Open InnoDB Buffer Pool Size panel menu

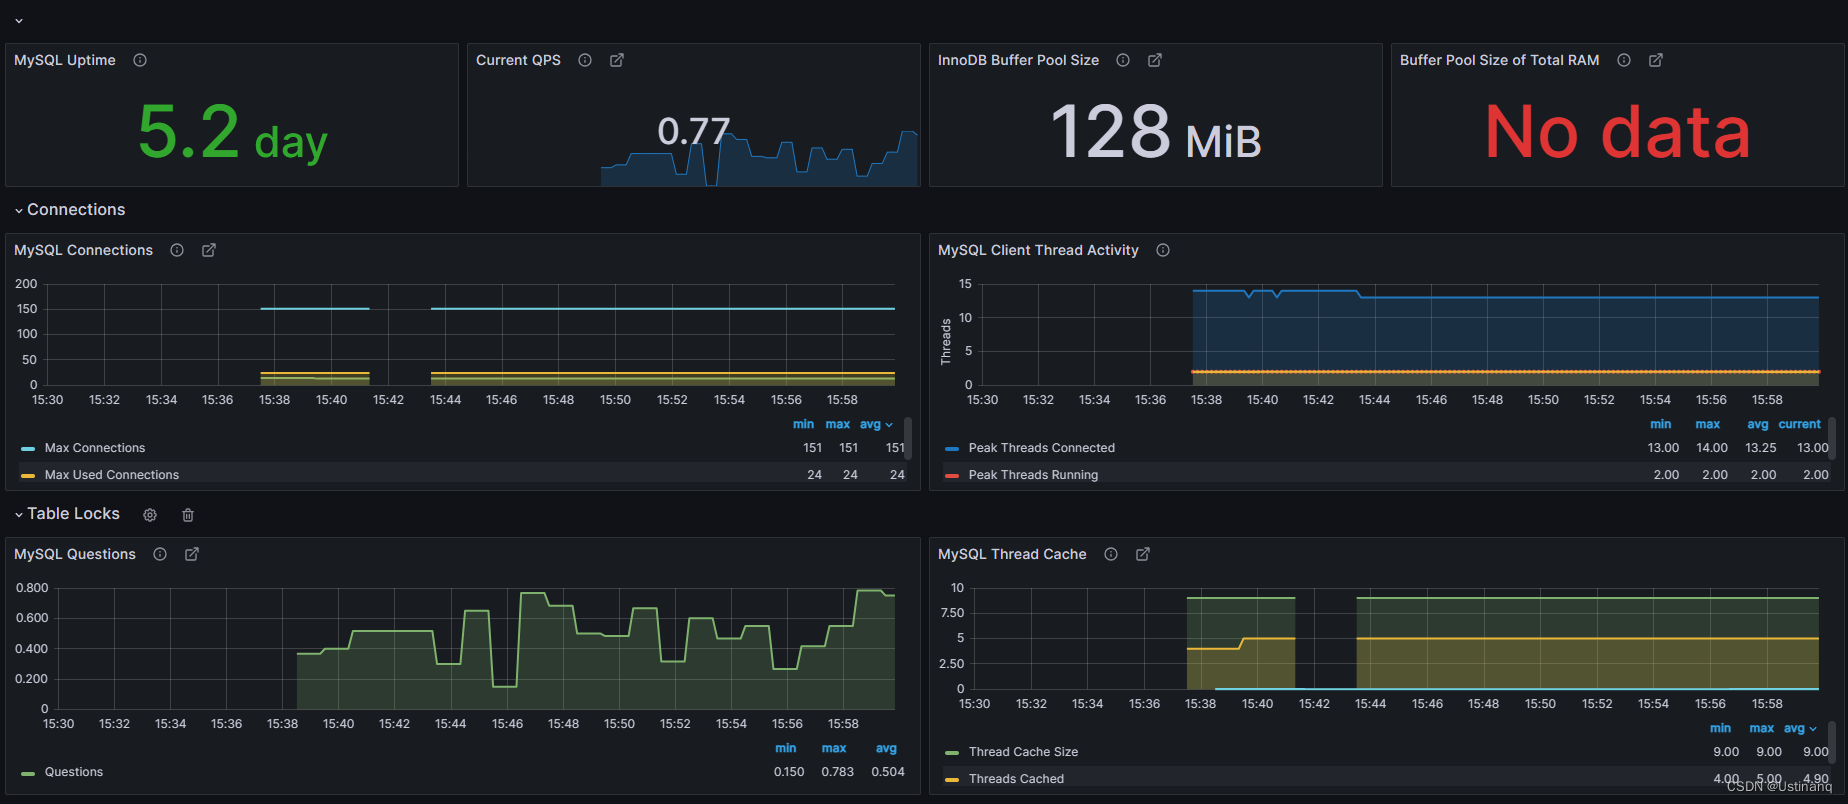[x=1018, y=60]
